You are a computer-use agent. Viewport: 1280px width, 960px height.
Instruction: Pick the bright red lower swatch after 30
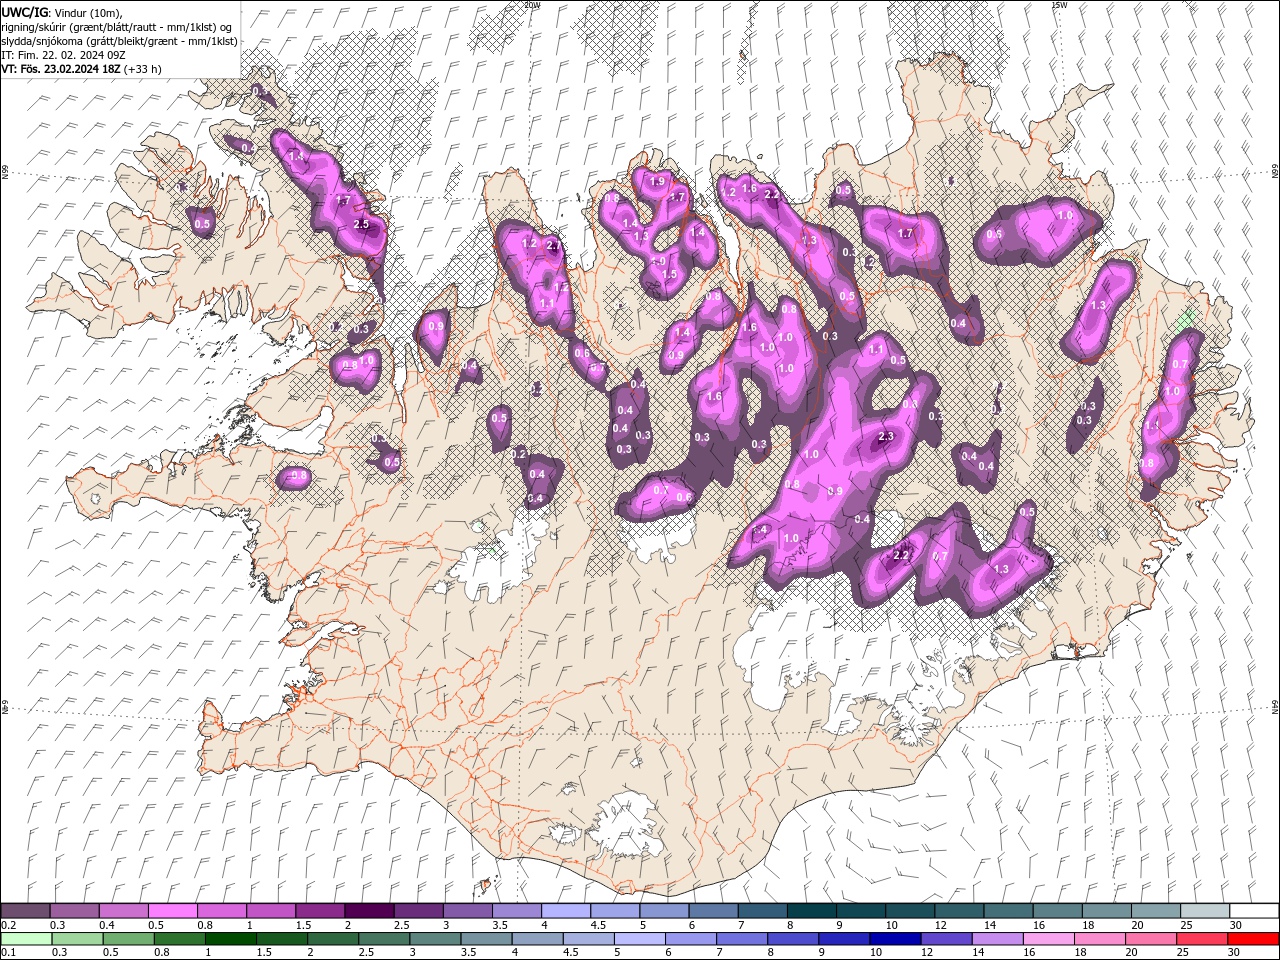1253,939
